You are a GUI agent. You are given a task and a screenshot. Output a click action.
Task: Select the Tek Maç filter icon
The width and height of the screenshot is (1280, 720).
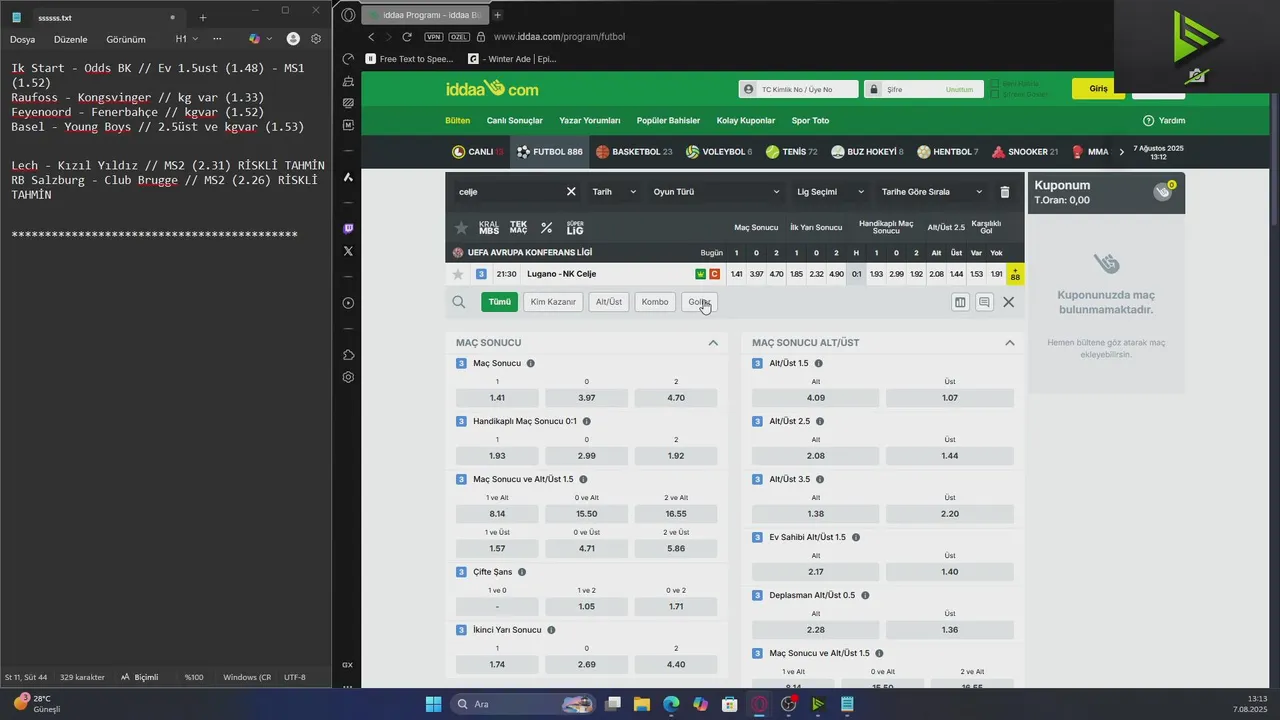click(518, 228)
